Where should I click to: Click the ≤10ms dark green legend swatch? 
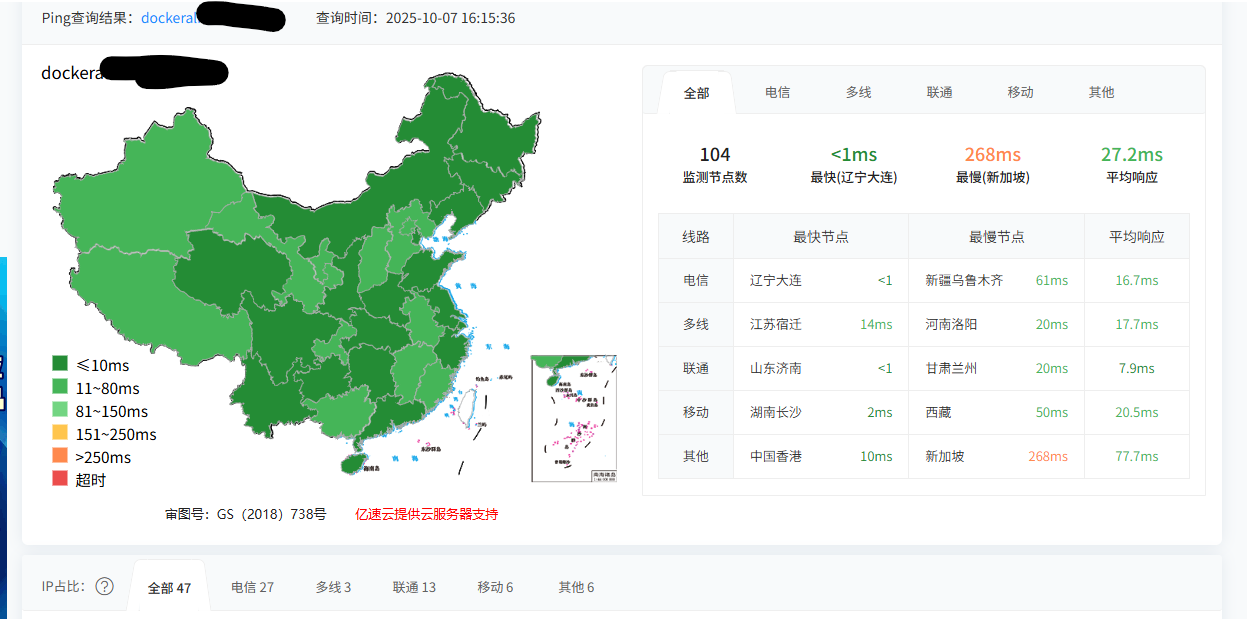click(x=60, y=365)
